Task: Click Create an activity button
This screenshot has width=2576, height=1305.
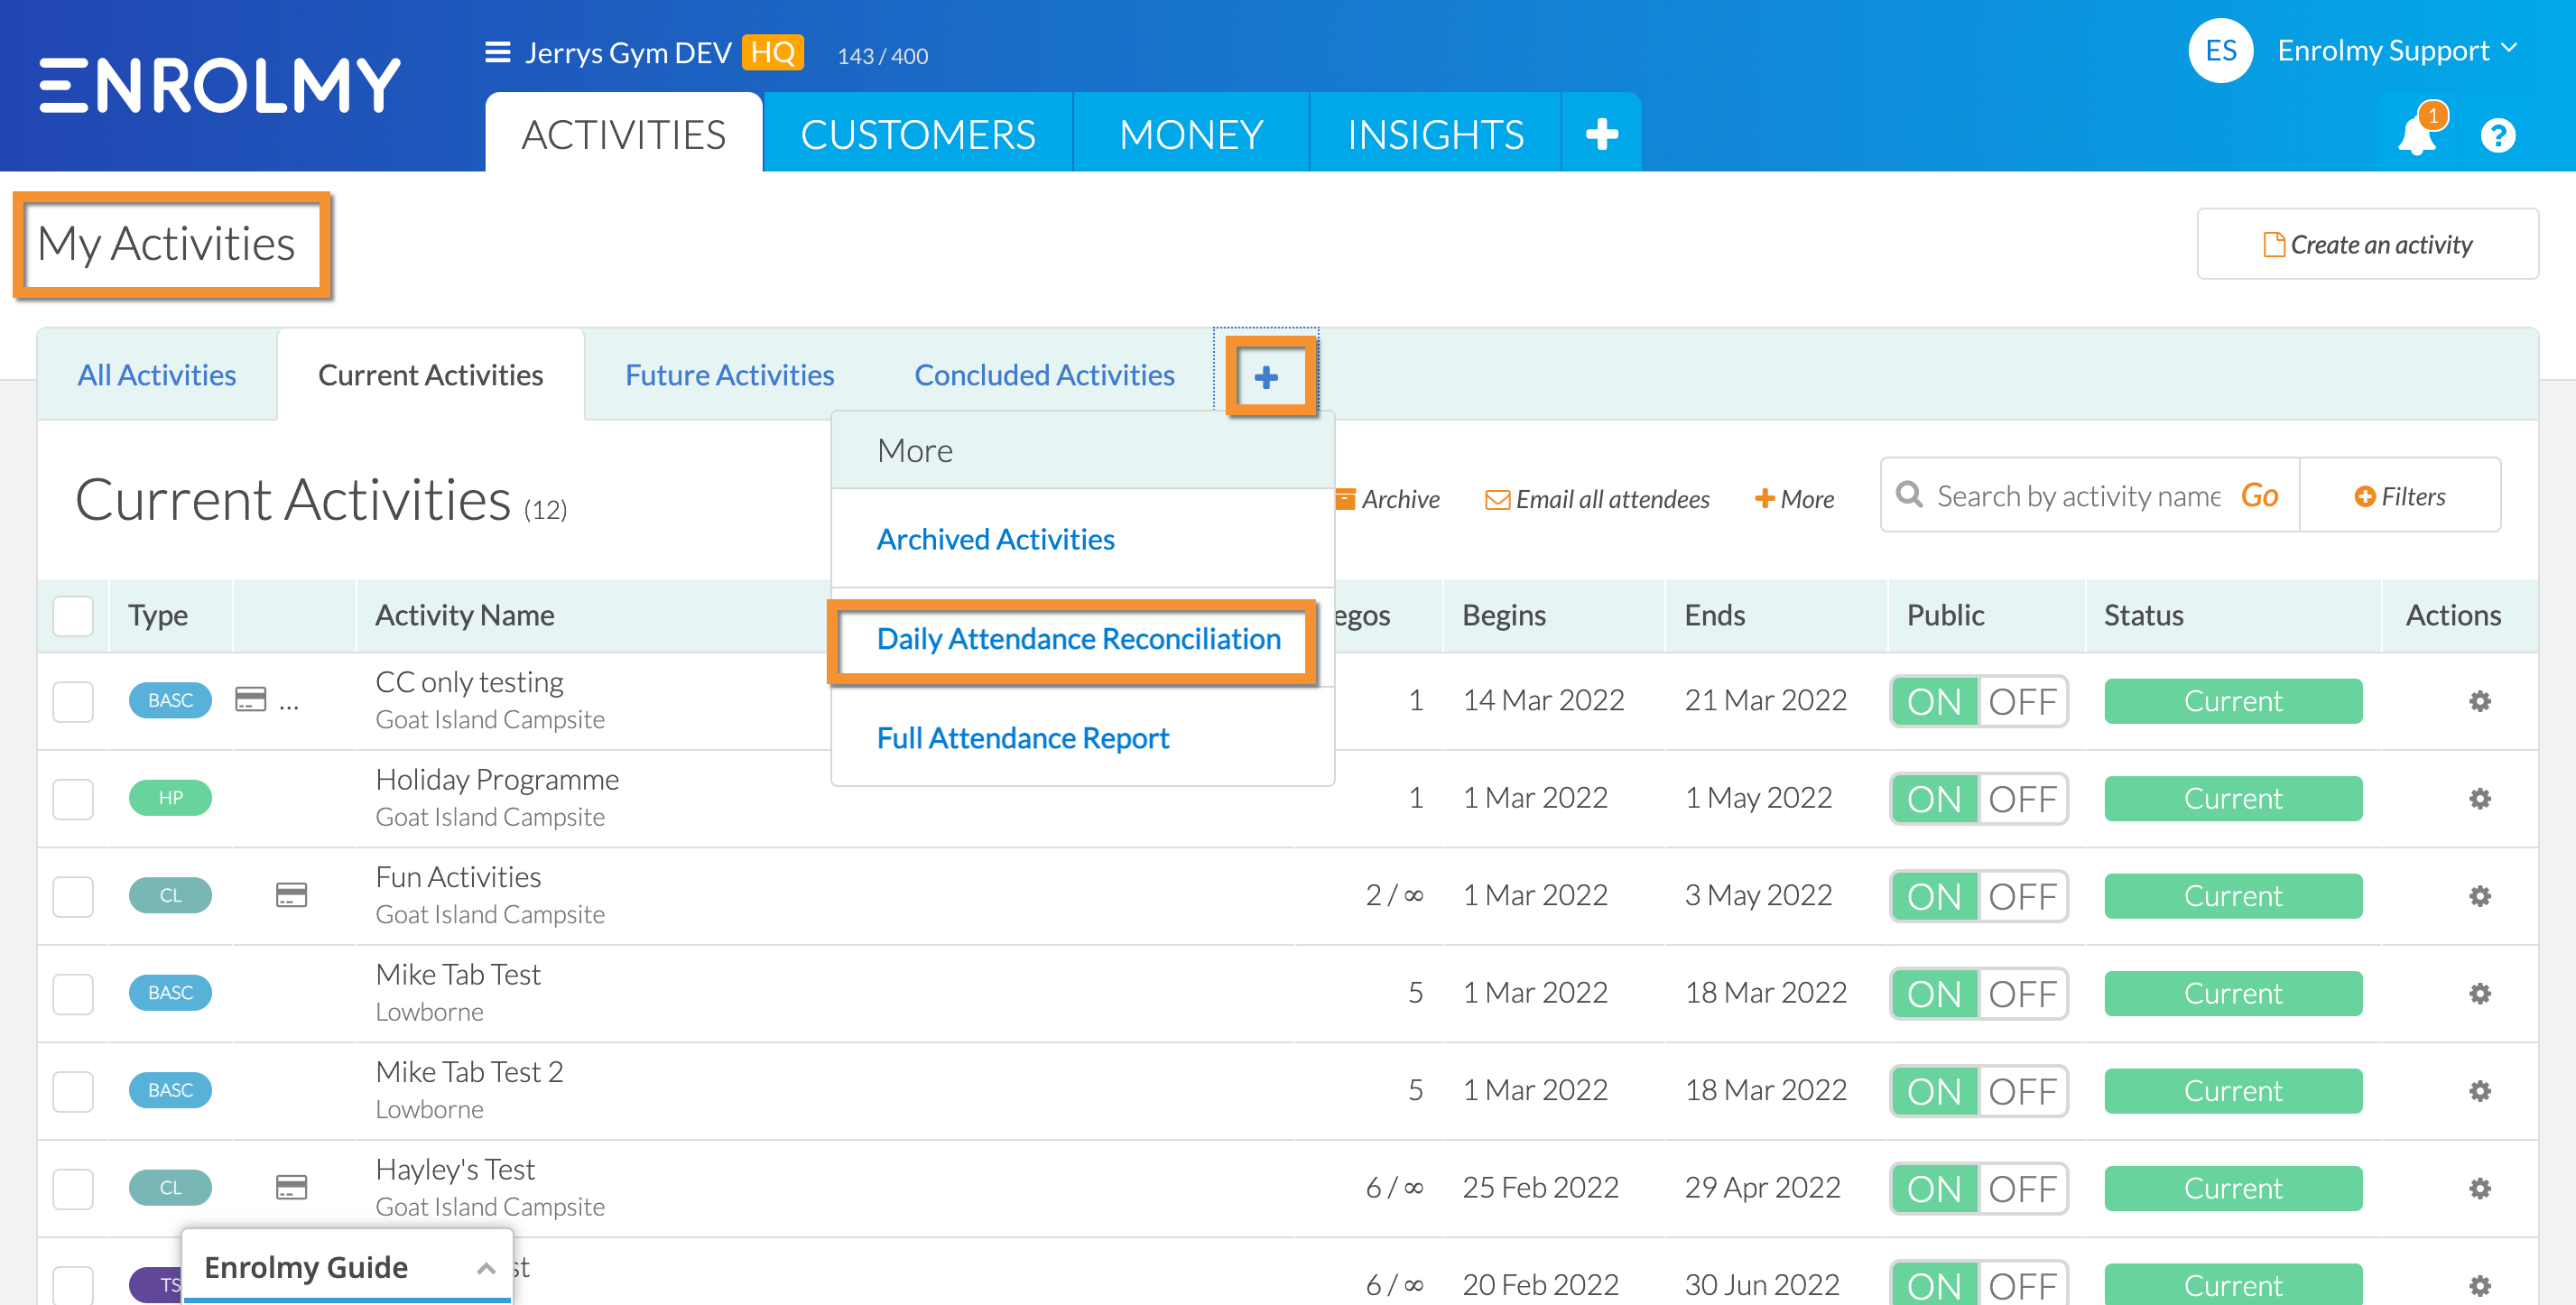Action: 2367,244
